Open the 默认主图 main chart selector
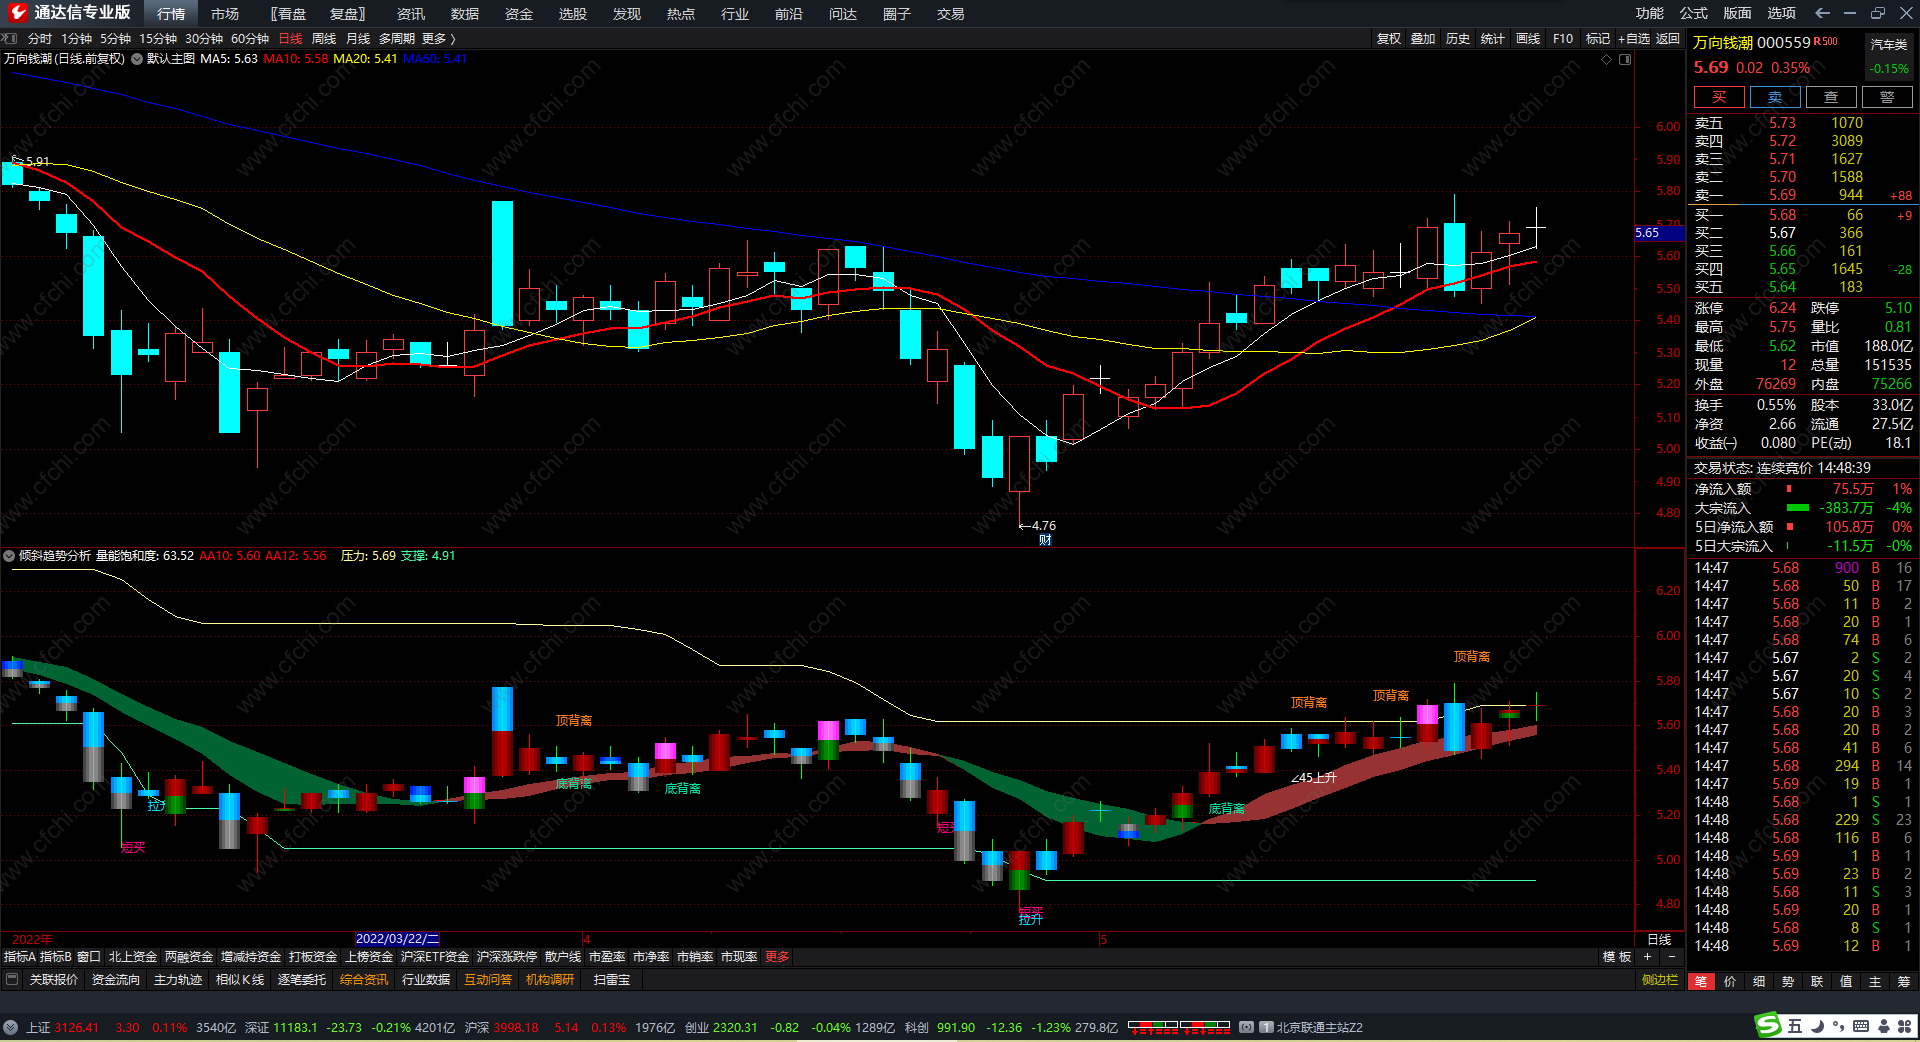 tap(171, 59)
